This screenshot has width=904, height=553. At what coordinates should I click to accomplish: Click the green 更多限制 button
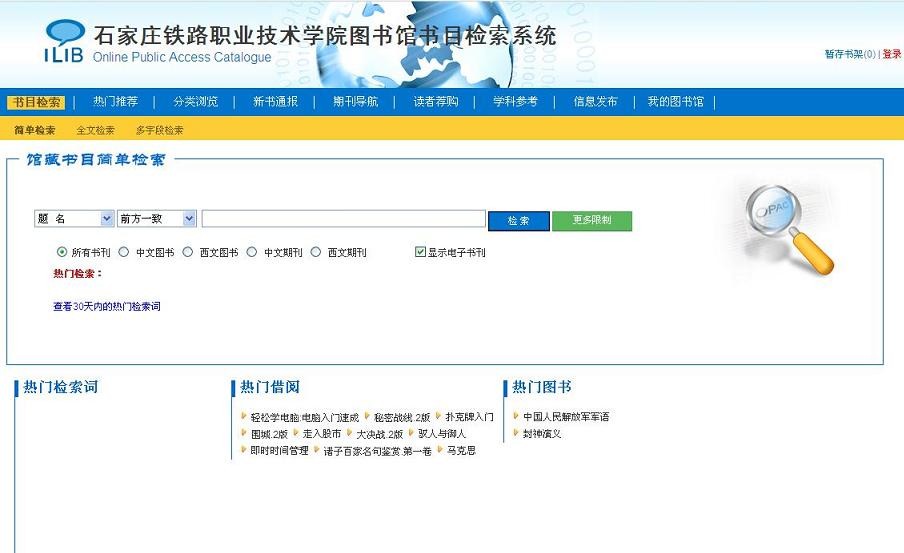(591, 221)
